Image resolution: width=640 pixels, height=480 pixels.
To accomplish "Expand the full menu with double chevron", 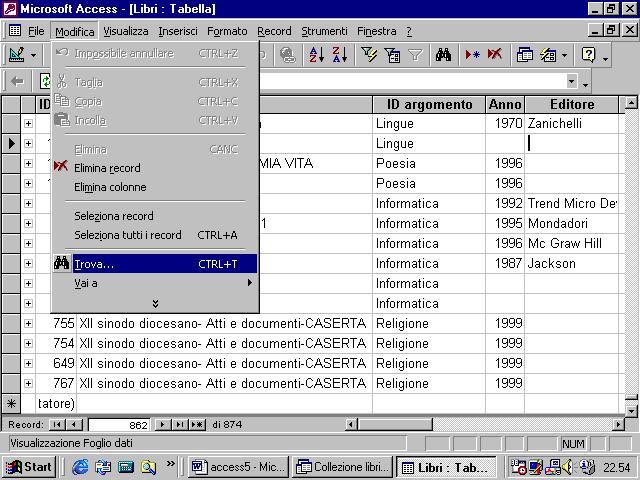I will [x=155, y=303].
